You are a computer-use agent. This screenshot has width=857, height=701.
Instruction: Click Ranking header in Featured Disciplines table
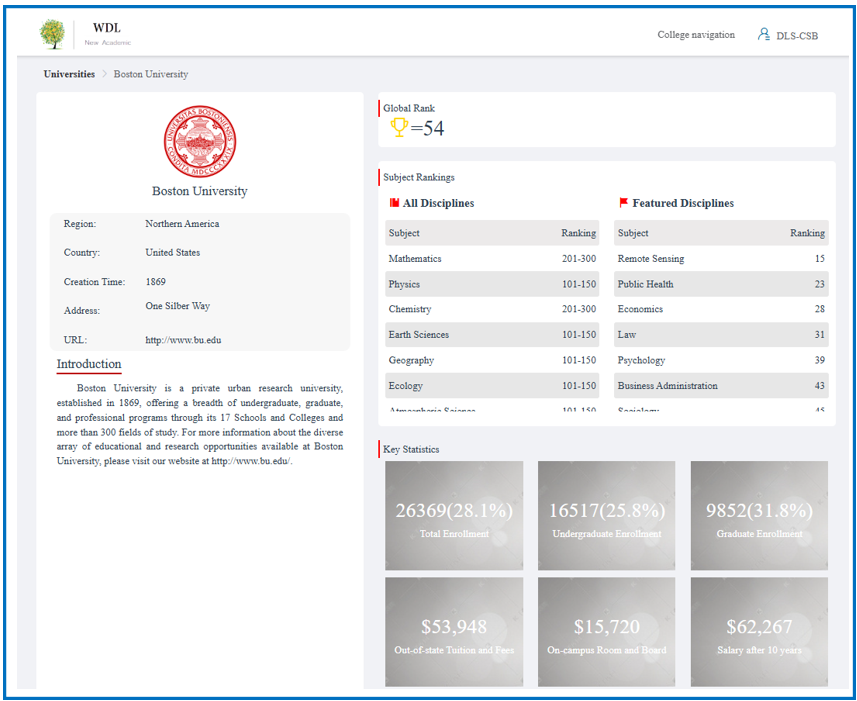tap(807, 233)
